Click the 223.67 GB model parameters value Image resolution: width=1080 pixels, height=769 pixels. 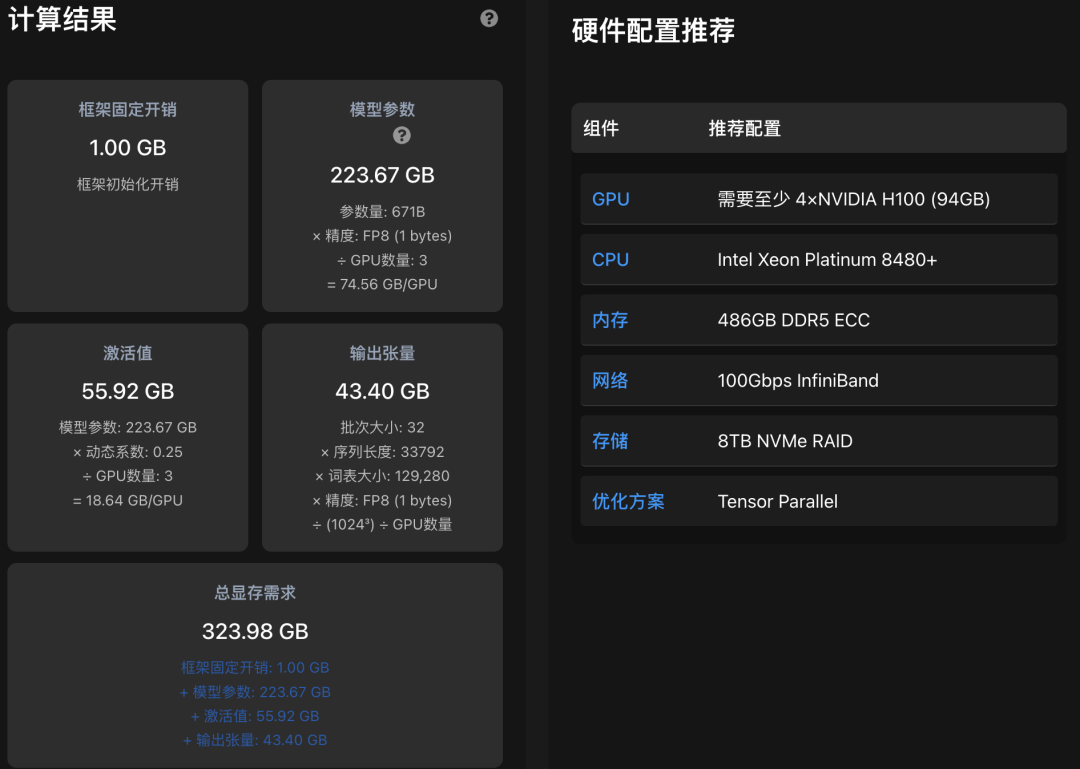(382, 175)
